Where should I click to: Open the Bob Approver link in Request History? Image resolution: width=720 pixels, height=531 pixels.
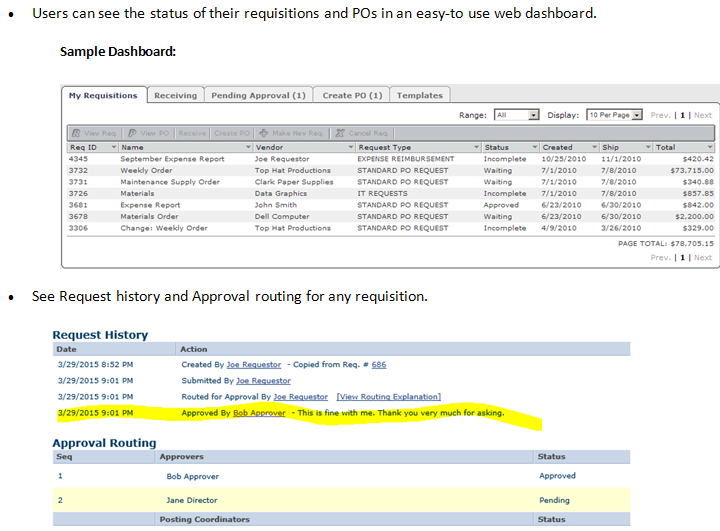click(x=259, y=413)
